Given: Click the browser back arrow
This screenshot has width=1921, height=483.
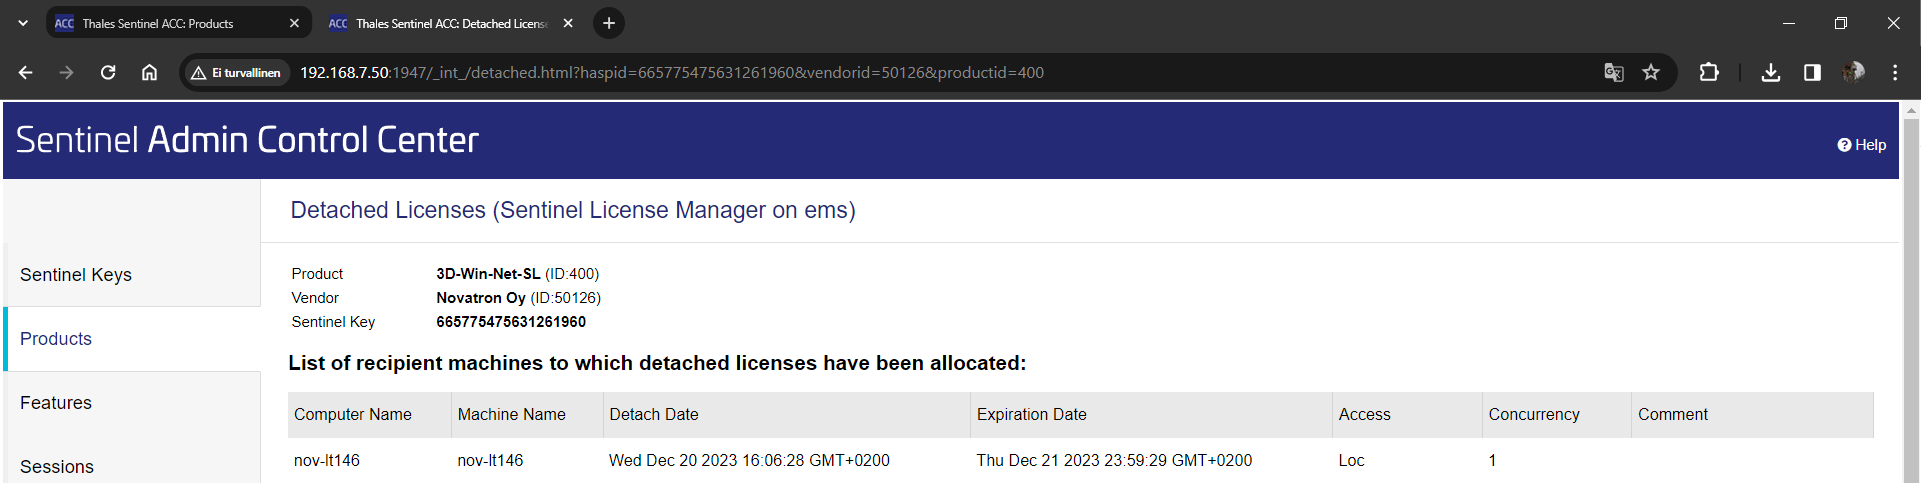Looking at the screenshot, I should click(26, 72).
